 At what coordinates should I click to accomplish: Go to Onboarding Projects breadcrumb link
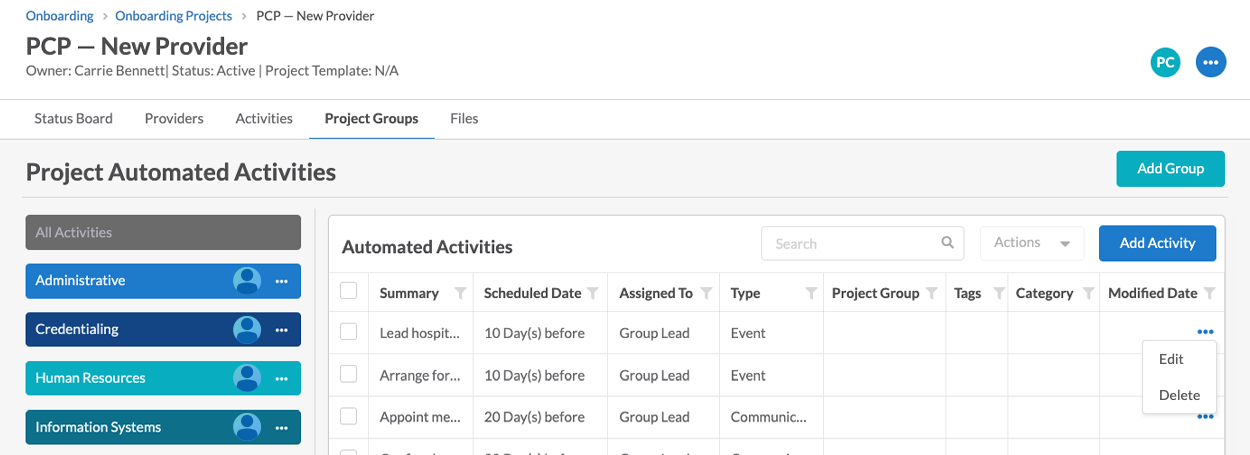point(174,16)
